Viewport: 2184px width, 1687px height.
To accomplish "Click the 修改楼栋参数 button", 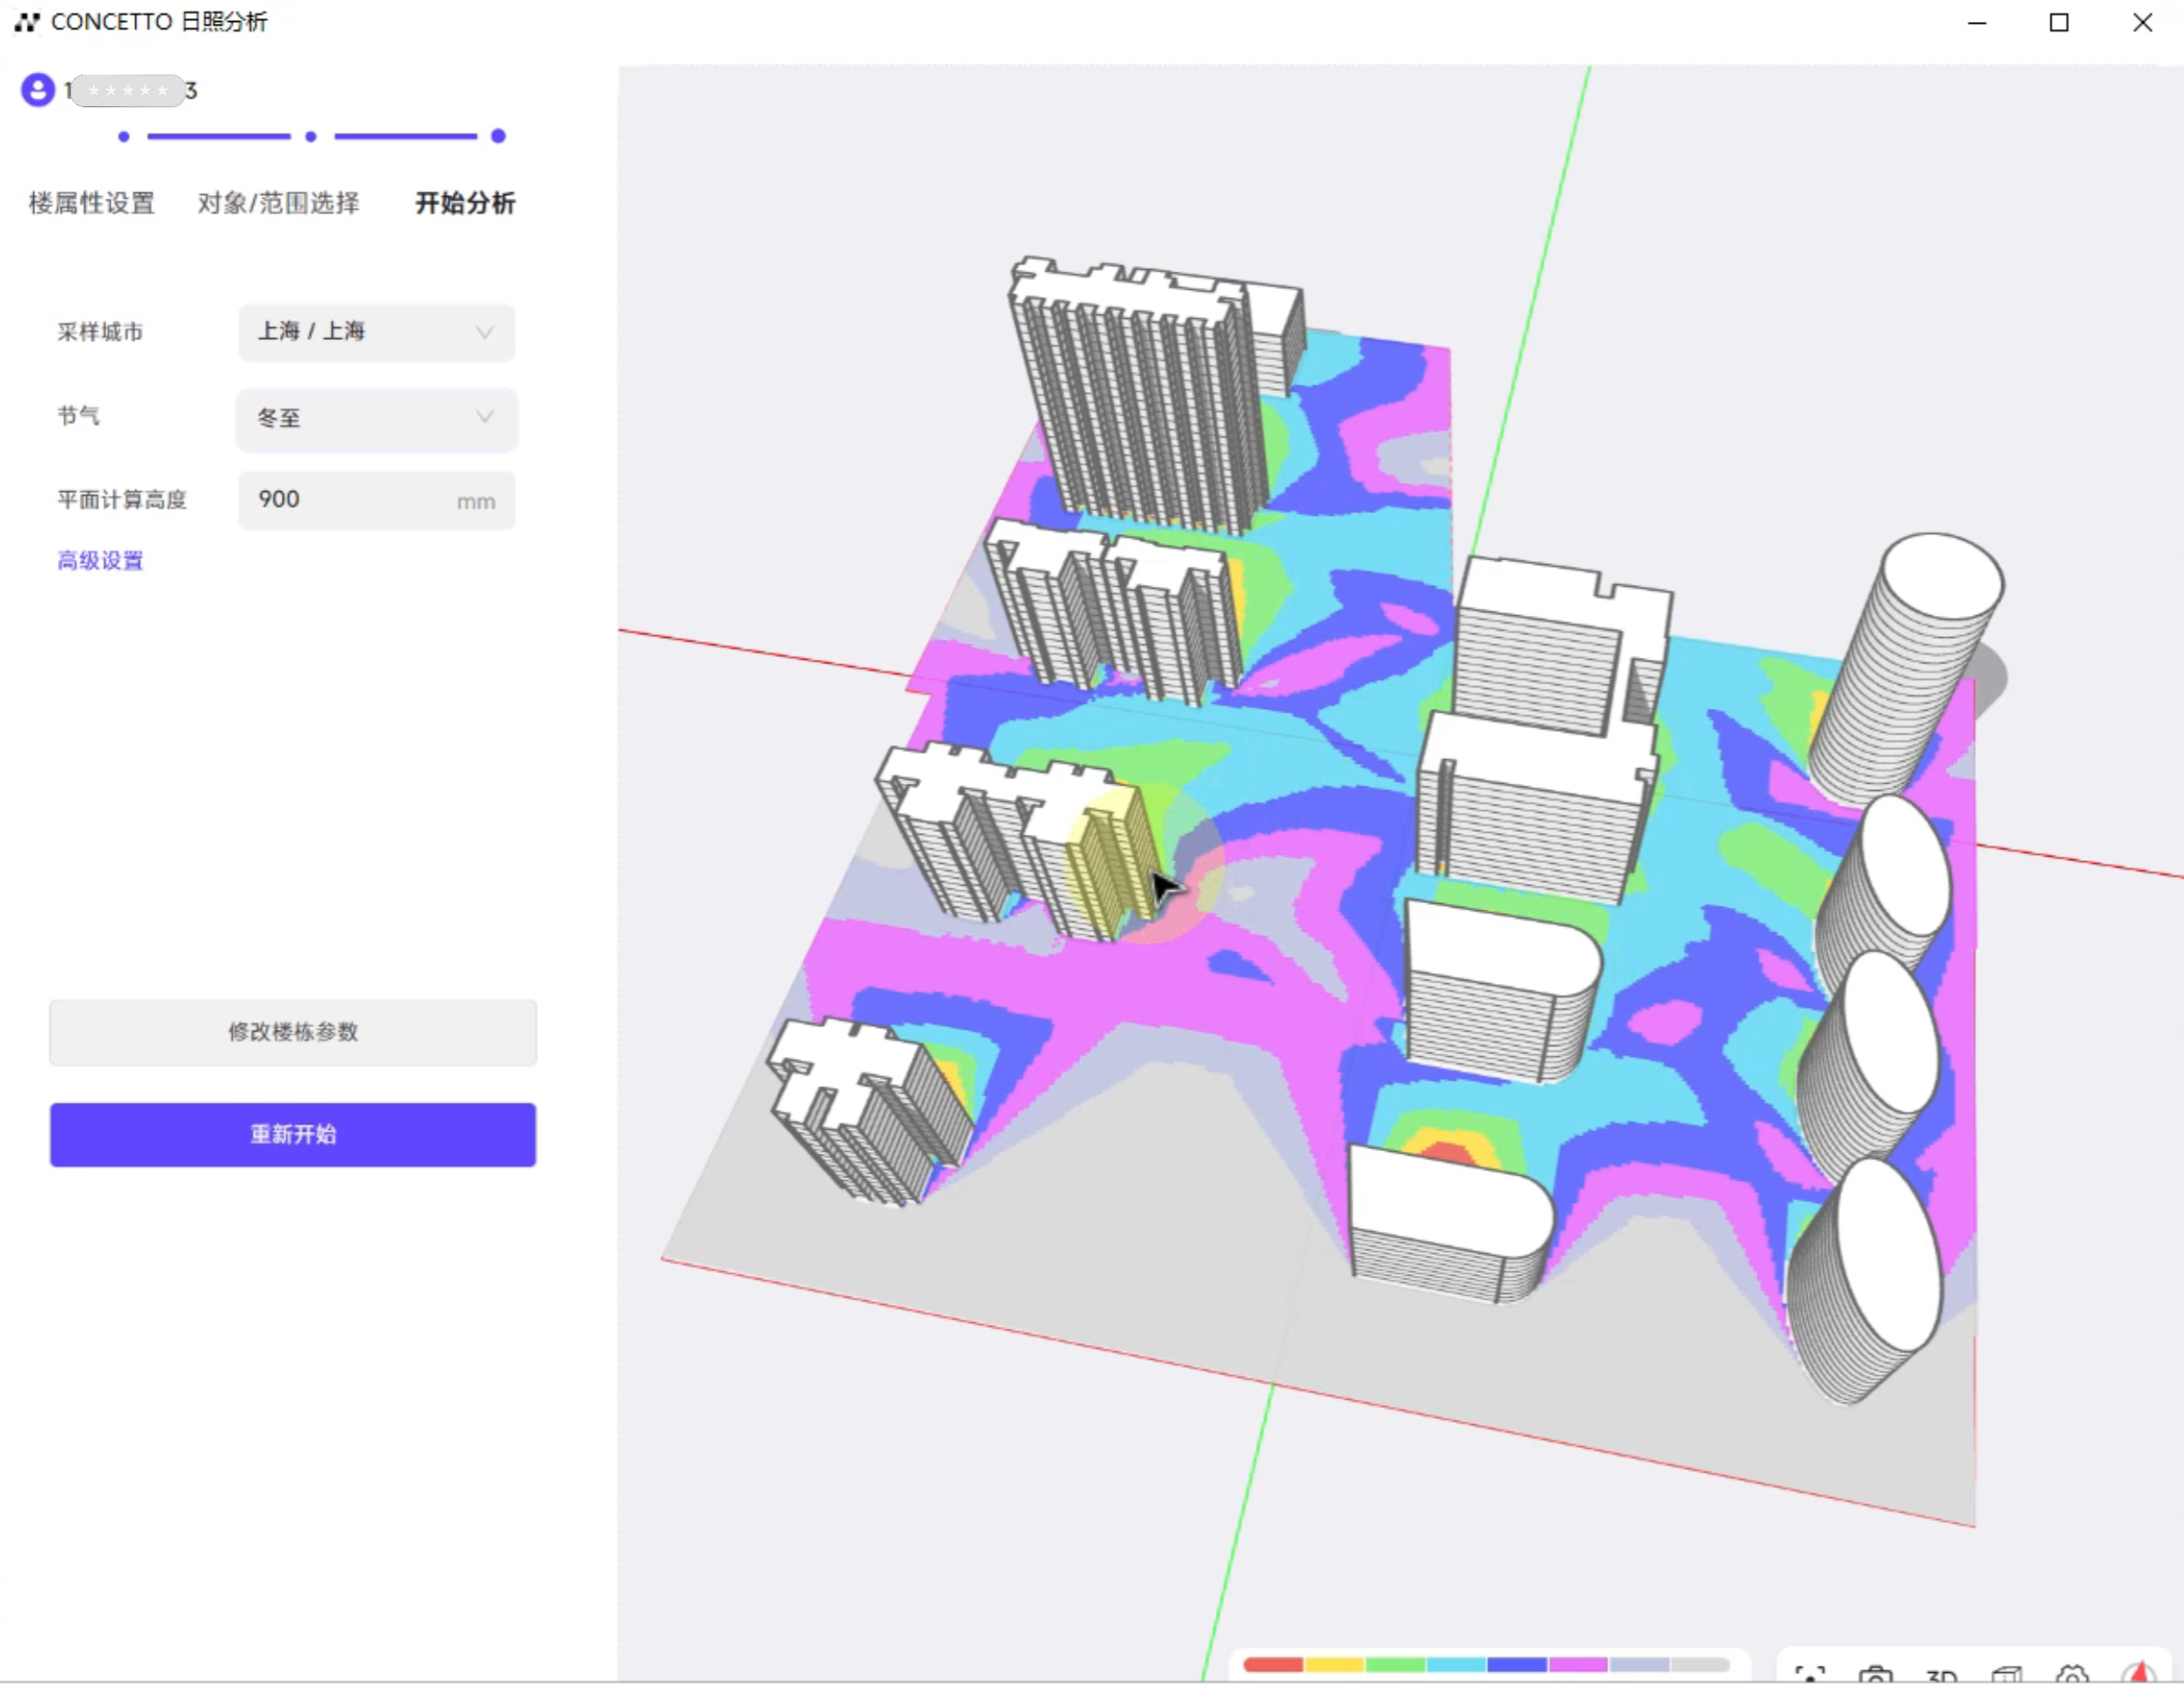I will (293, 1032).
